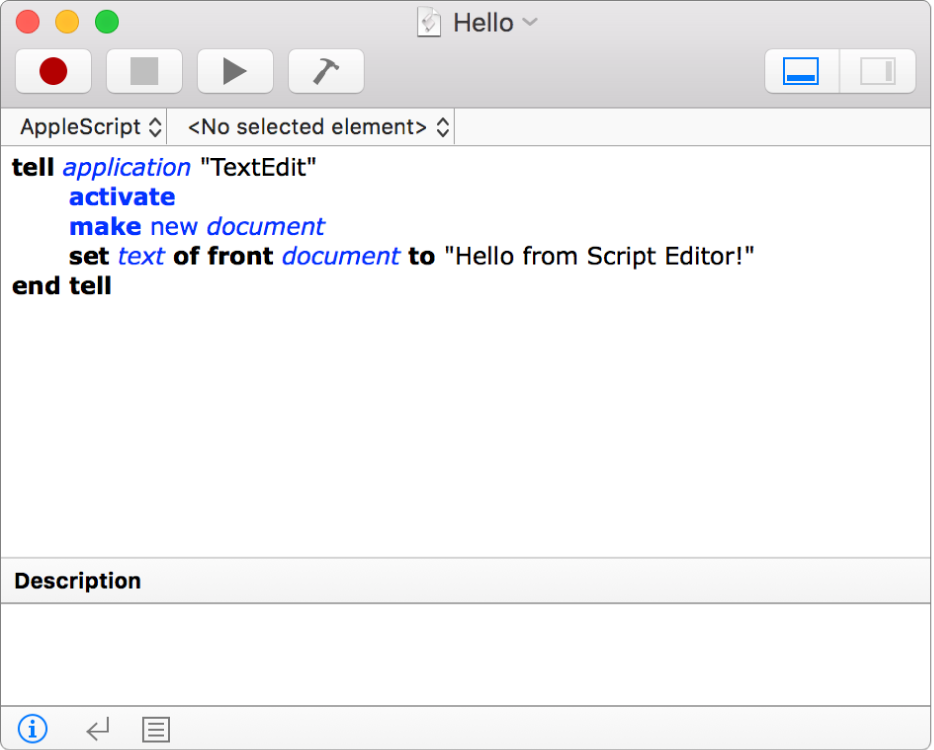
Task: Show the Log list pane
Action: coord(156,730)
